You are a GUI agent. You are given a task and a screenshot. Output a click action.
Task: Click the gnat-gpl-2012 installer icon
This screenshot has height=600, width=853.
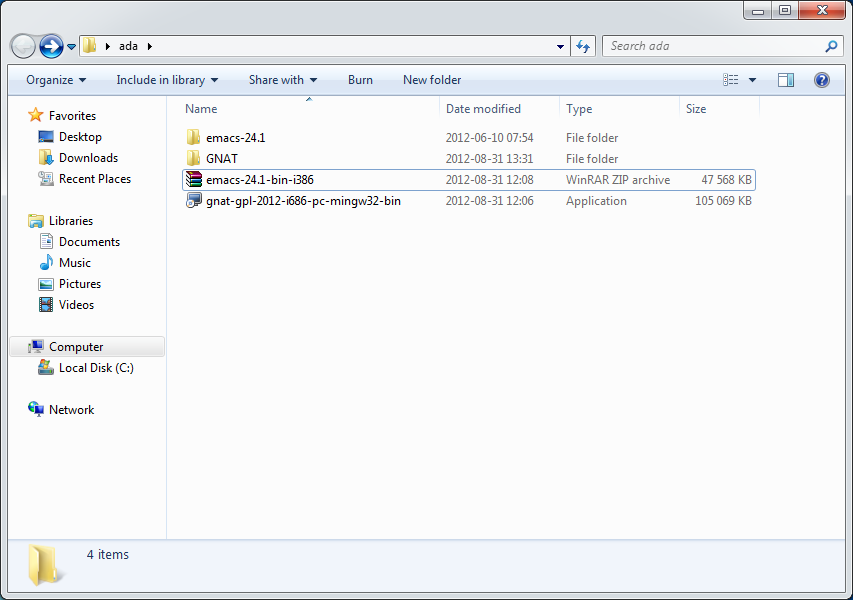click(x=194, y=200)
